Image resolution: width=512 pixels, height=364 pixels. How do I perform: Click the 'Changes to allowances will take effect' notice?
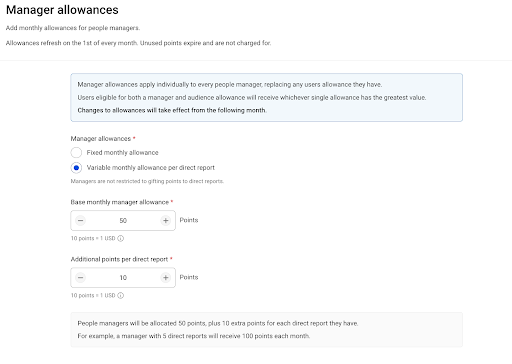click(172, 110)
